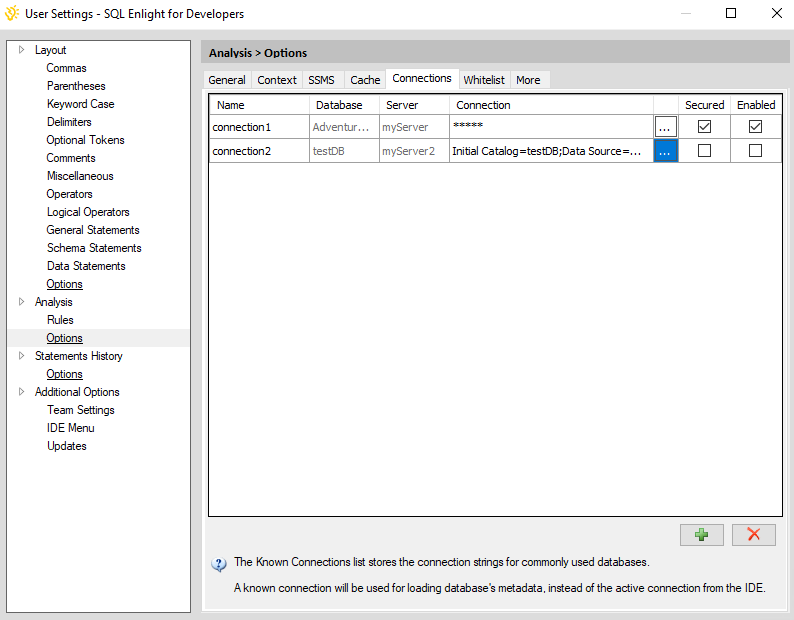This screenshot has width=794, height=620.
Task: Click the Connection column header
Action: click(x=551, y=105)
